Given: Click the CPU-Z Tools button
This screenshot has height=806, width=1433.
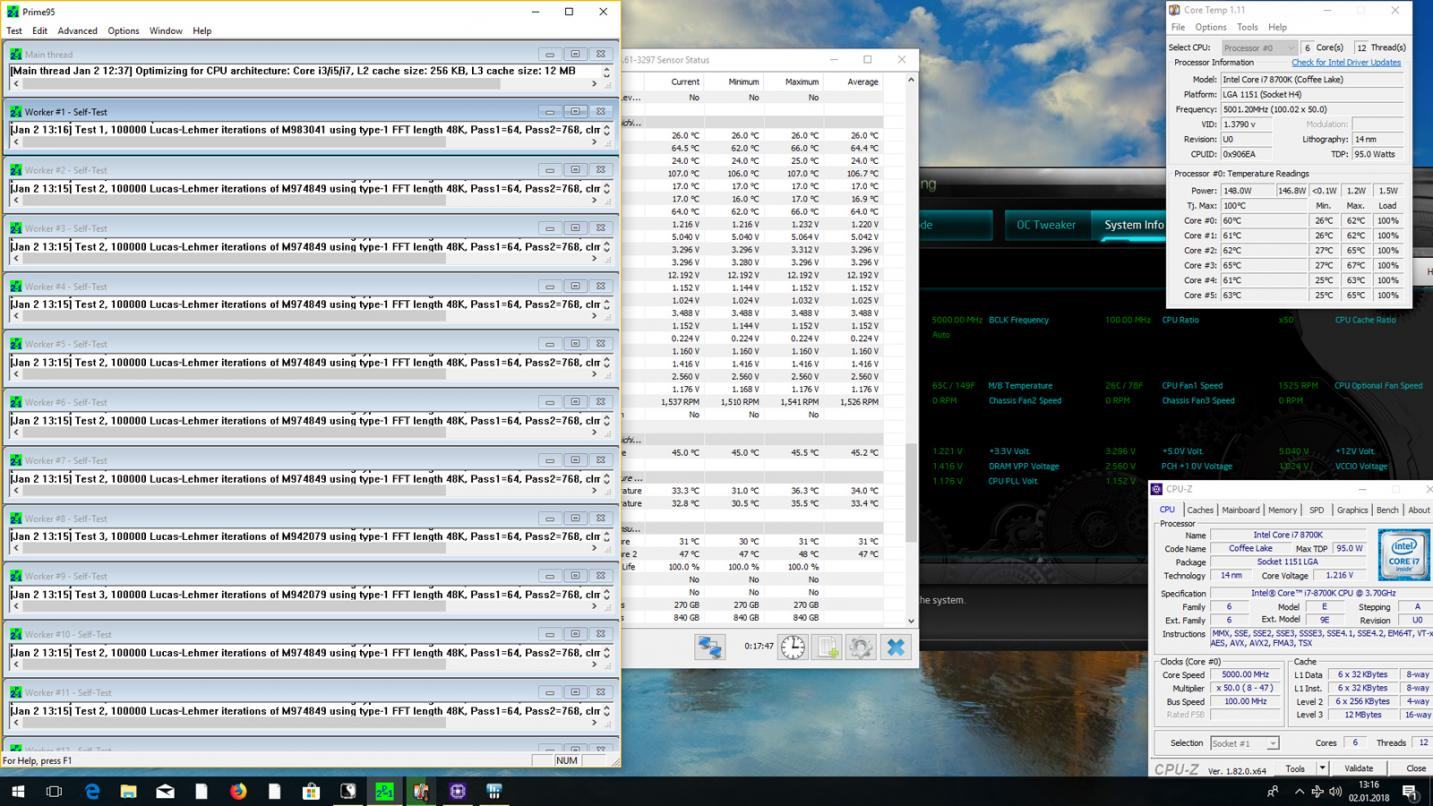Looking at the screenshot, I should click(x=1295, y=768).
